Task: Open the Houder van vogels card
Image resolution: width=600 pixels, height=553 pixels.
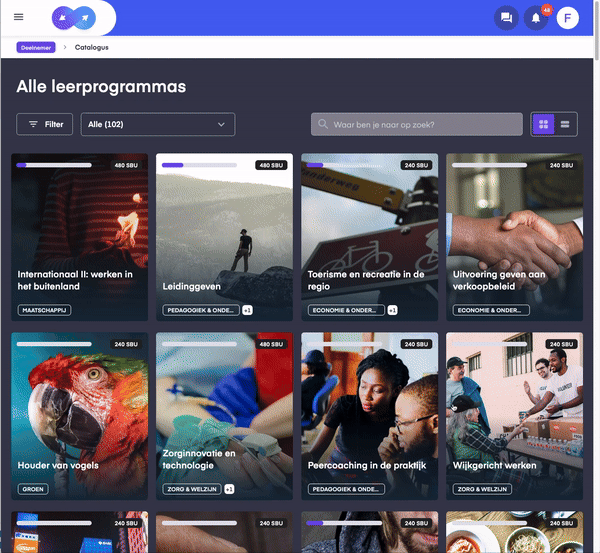Action: coord(80,416)
